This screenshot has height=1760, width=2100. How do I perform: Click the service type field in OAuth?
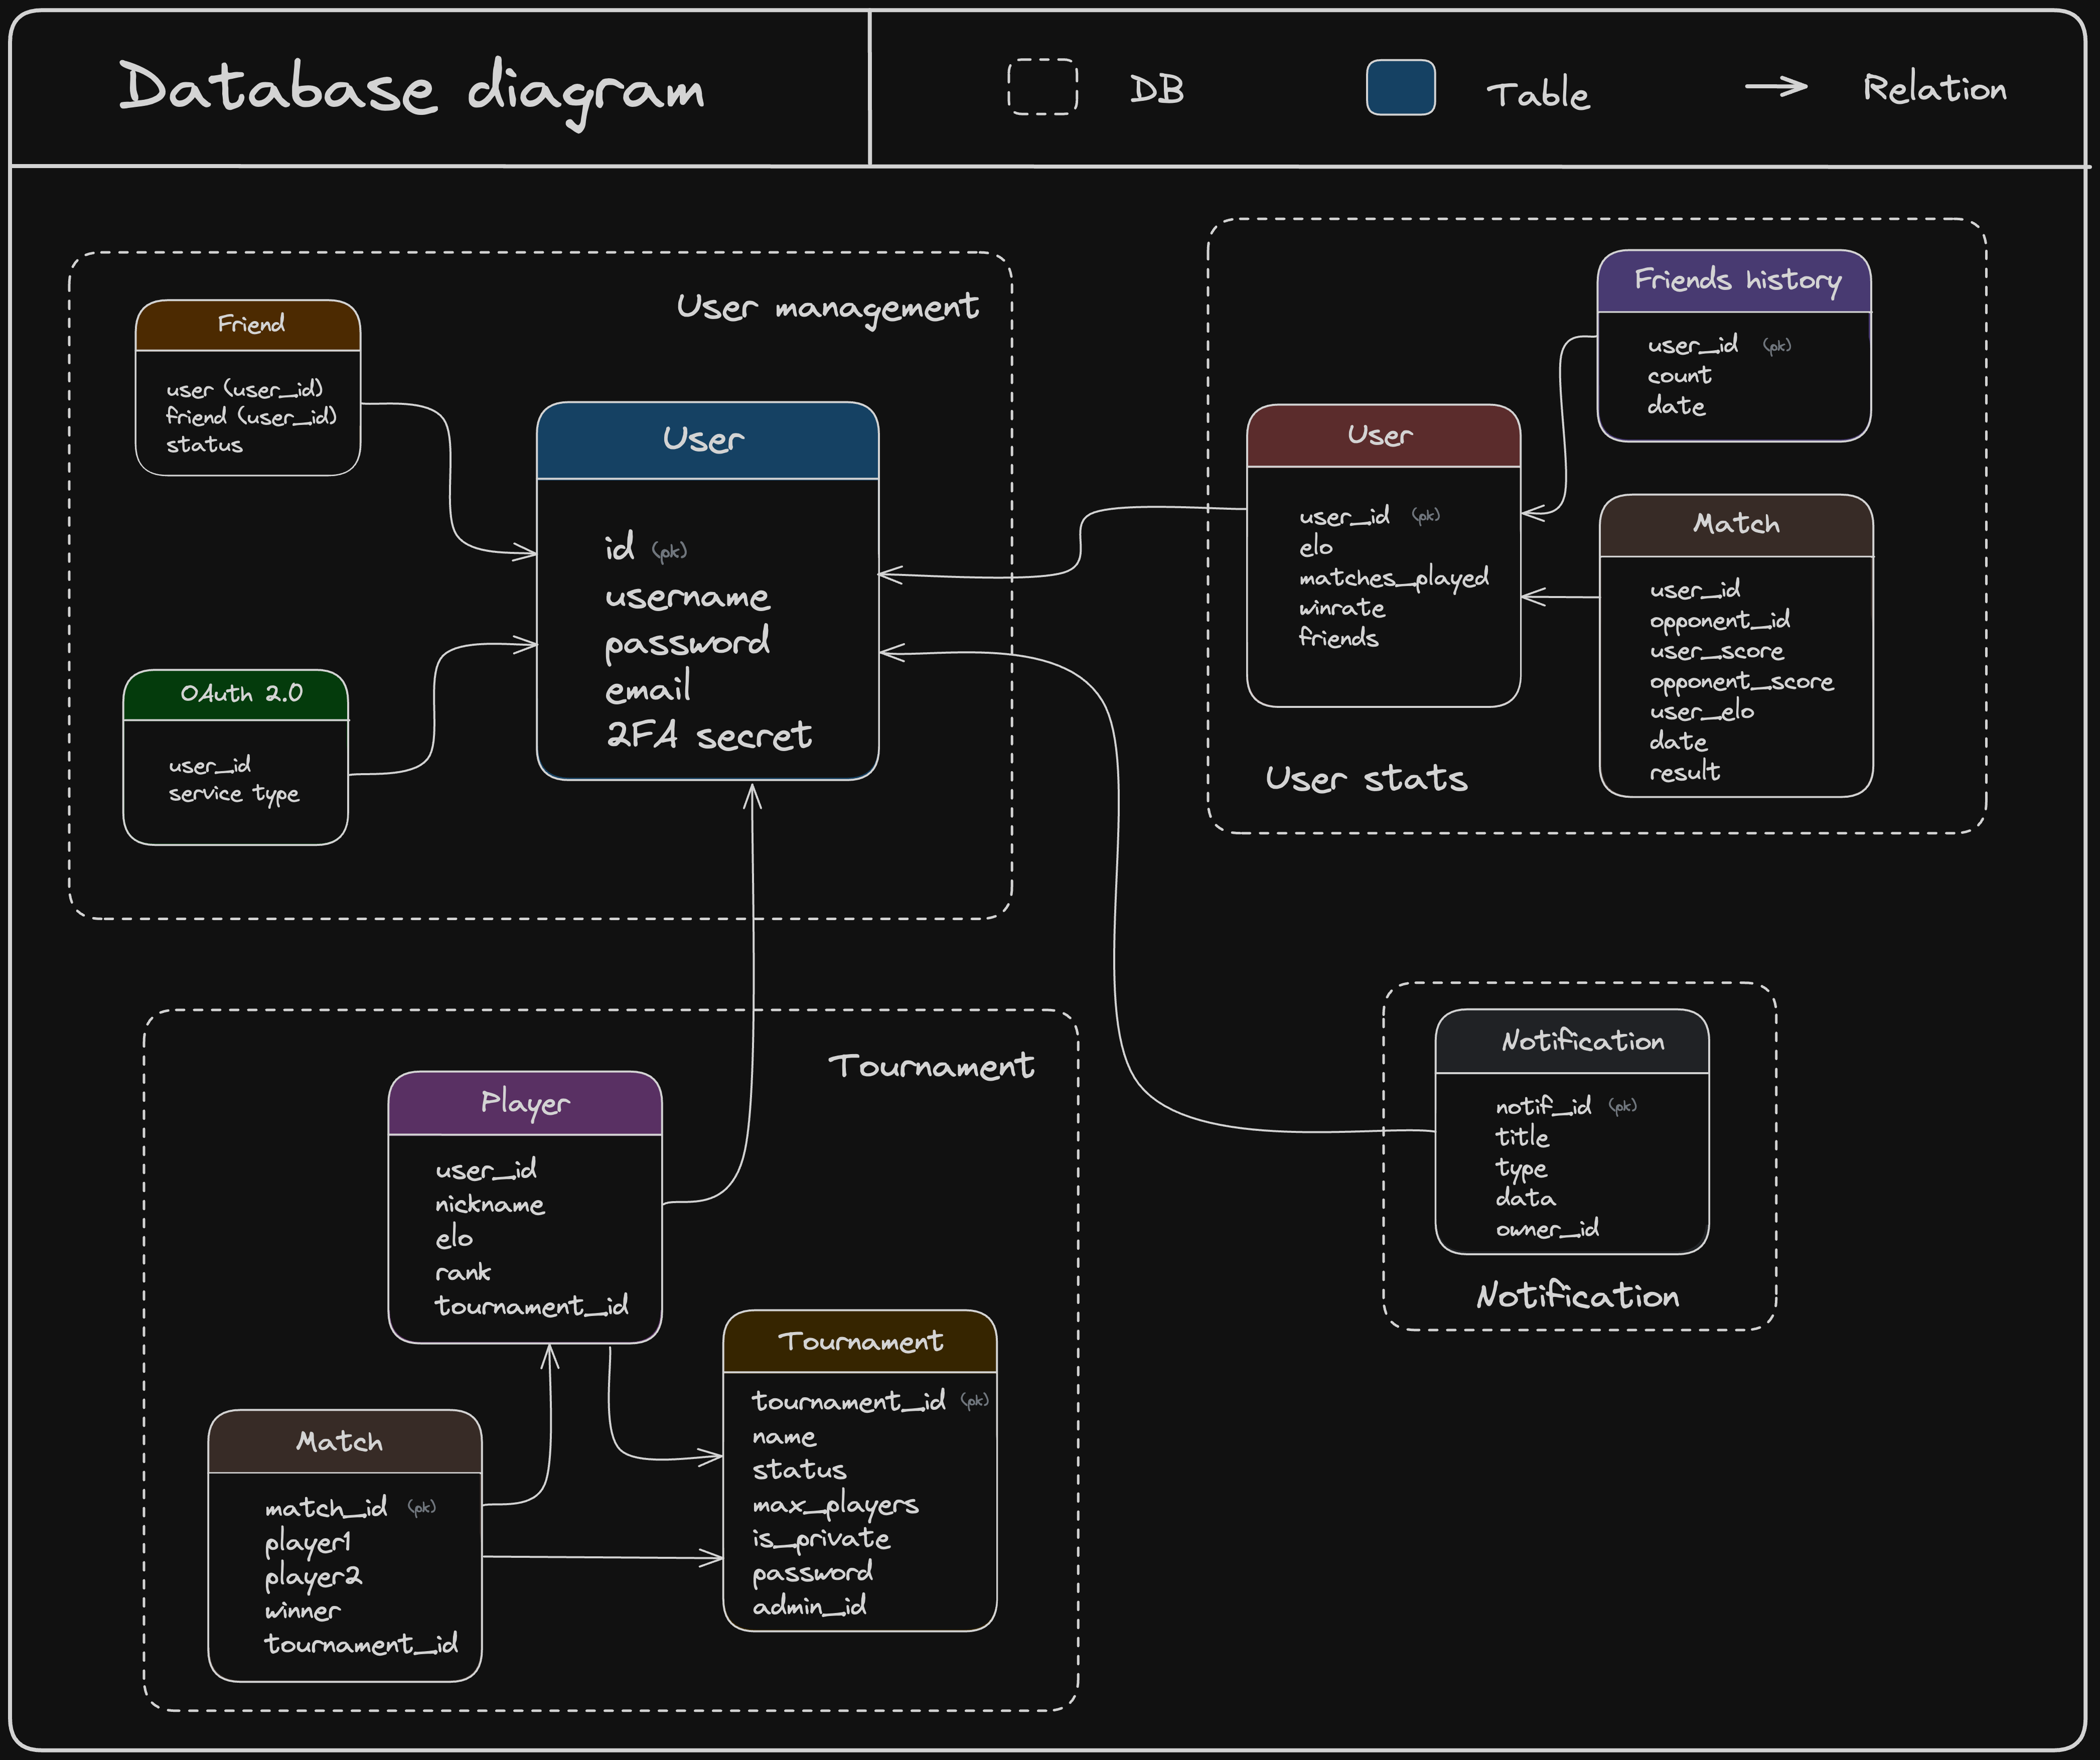(233, 794)
